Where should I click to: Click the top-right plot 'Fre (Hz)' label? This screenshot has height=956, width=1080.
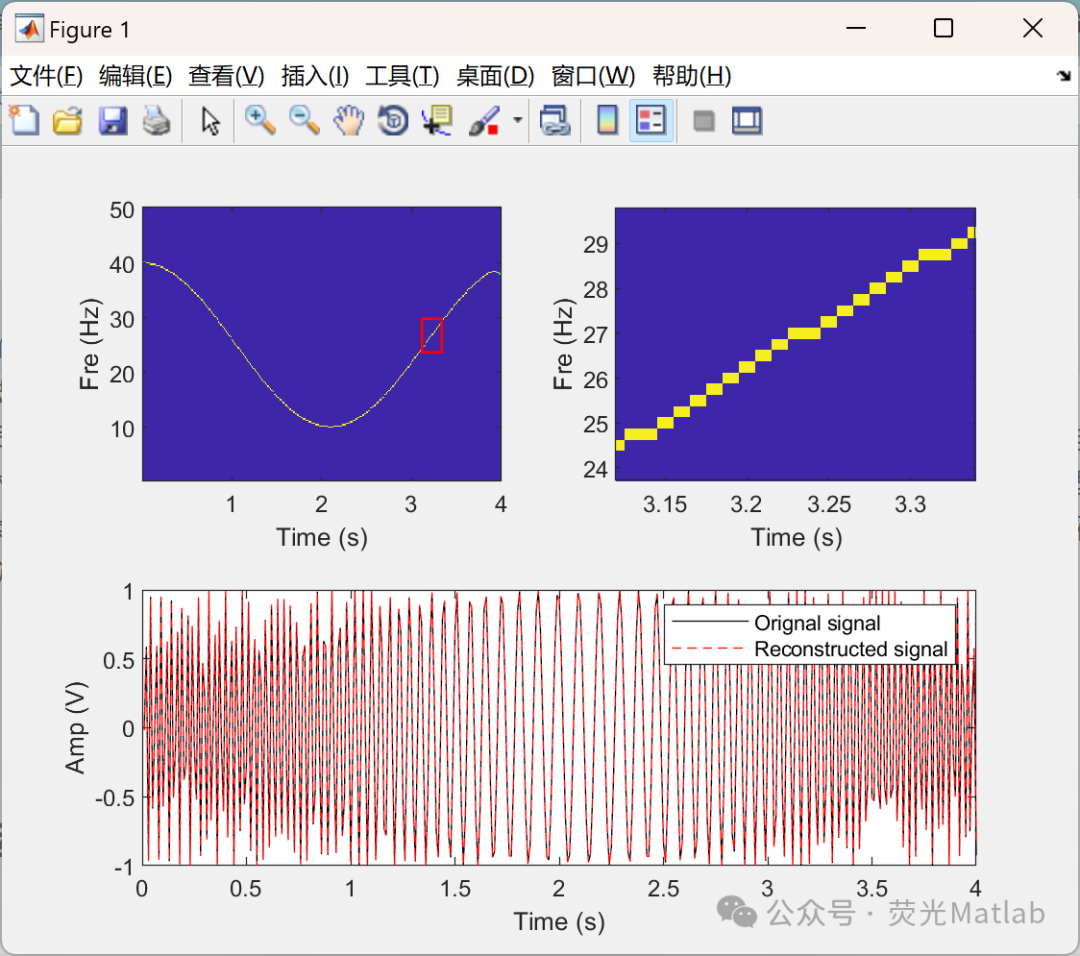pyautogui.click(x=563, y=344)
